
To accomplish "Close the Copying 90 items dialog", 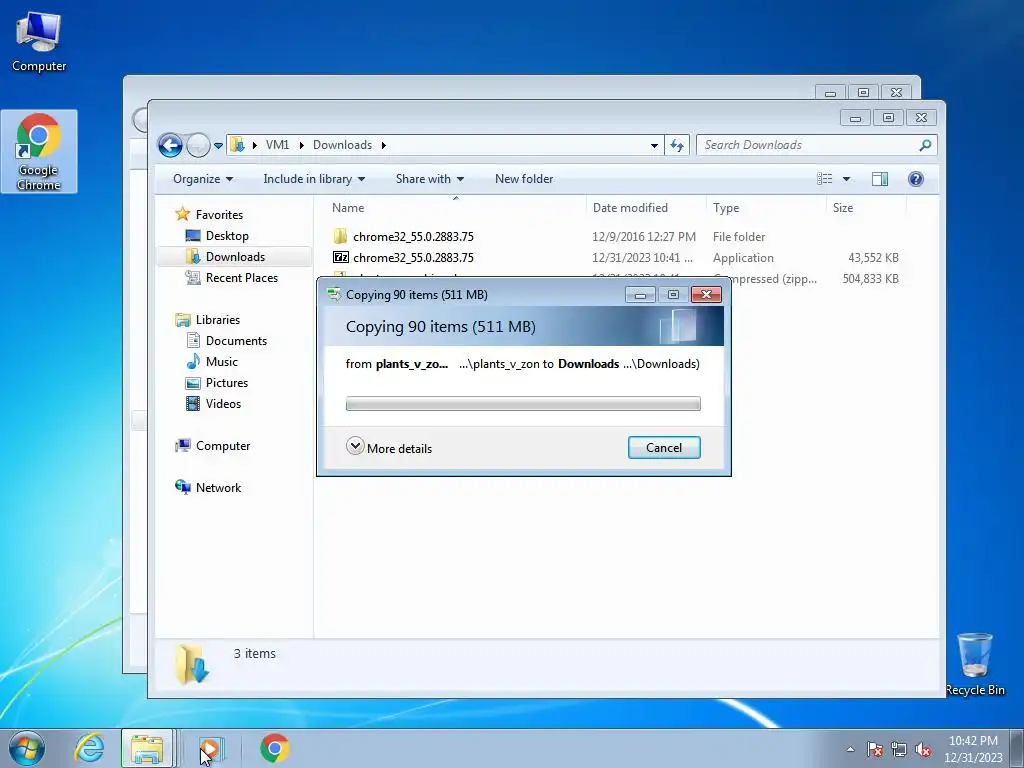I will click(706, 295).
